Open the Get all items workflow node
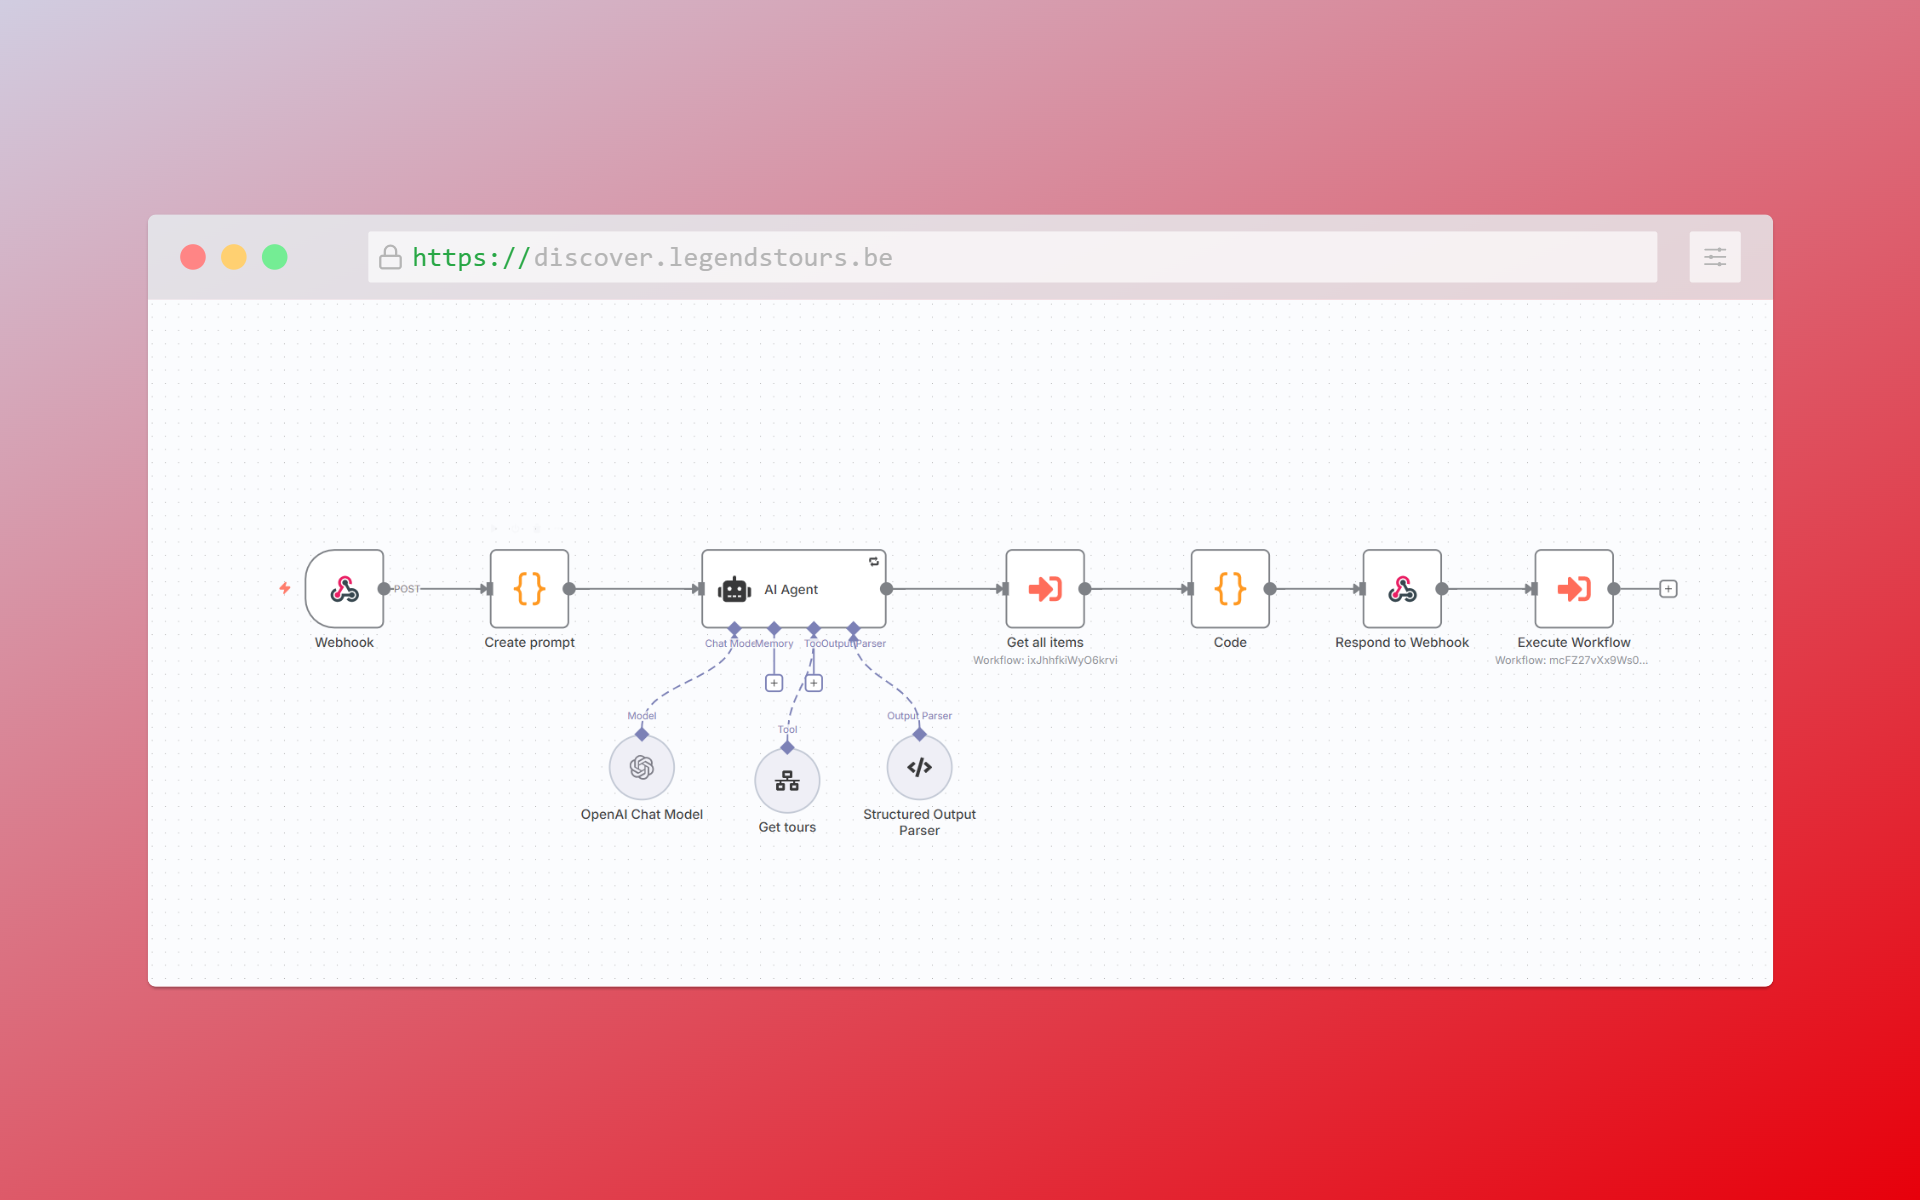 point(1045,589)
